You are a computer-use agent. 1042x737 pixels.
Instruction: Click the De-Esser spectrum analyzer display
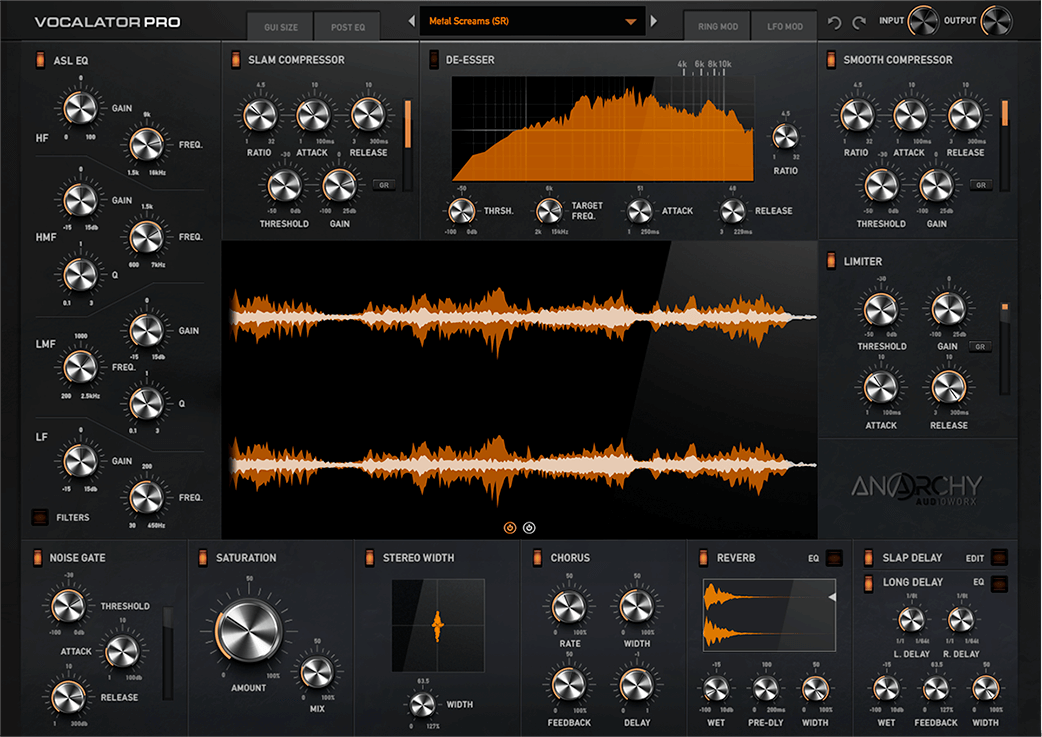(x=603, y=128)
